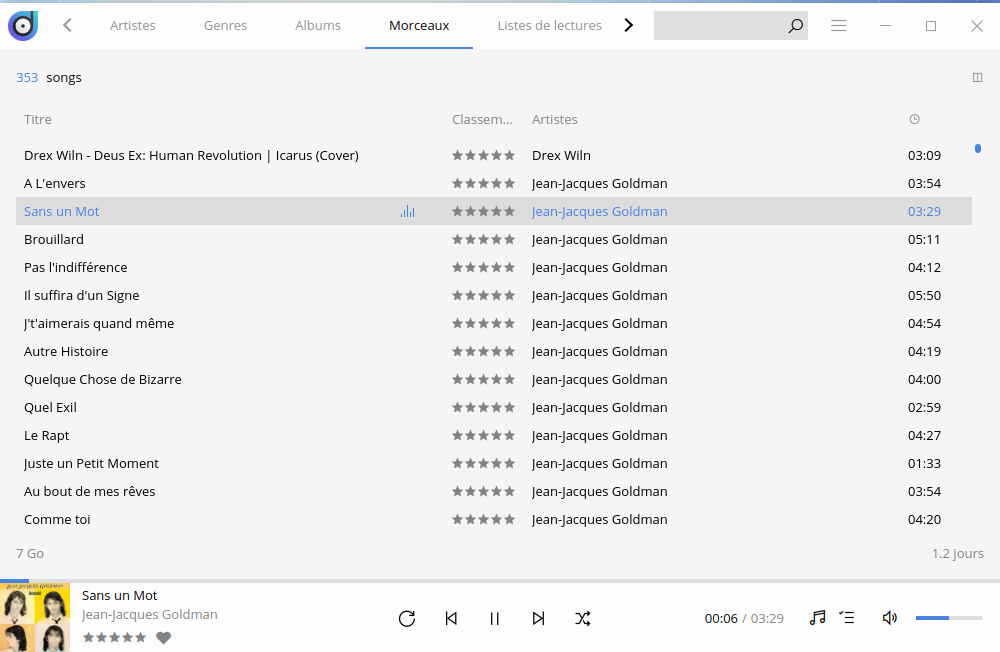
Task: Skip to the next track
Action: [x=538, y=618]
